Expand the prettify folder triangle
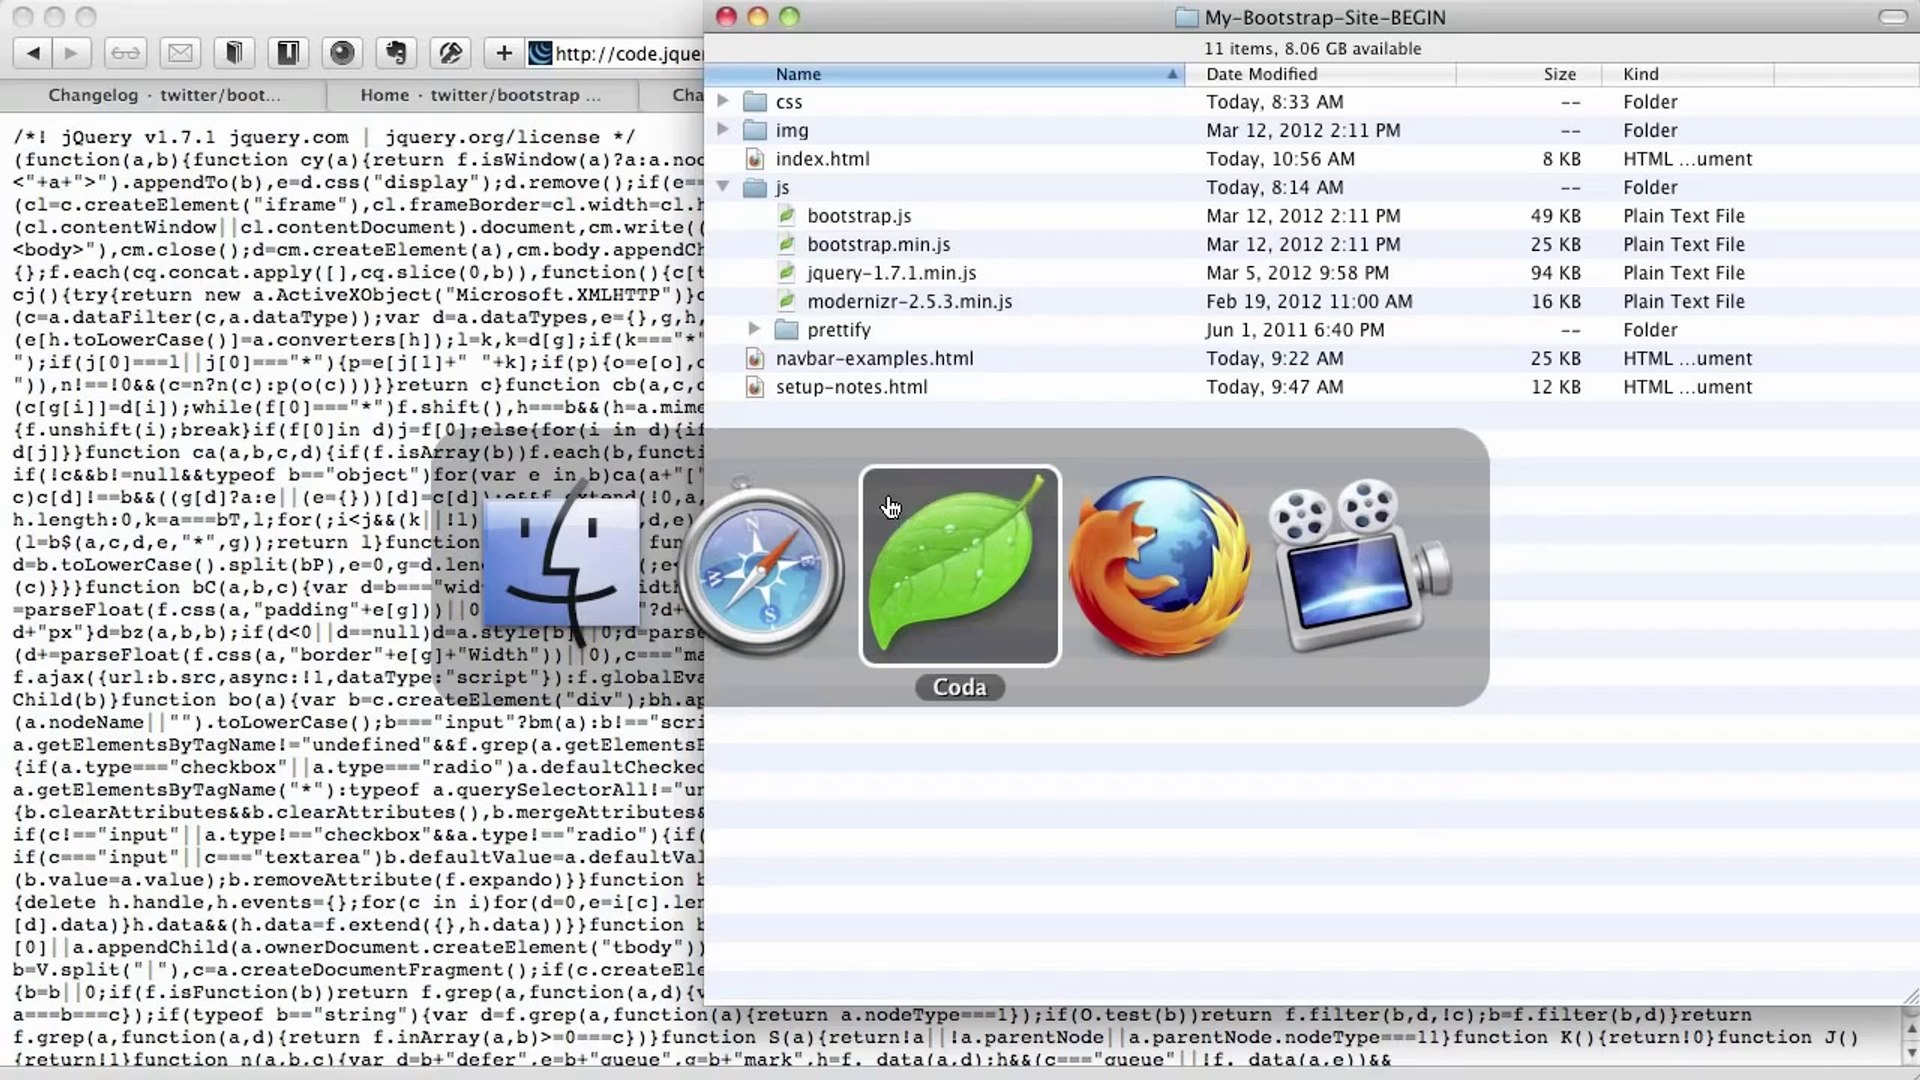The width and height of the screenshot is (1920, 1080). (x=755, y=329)
